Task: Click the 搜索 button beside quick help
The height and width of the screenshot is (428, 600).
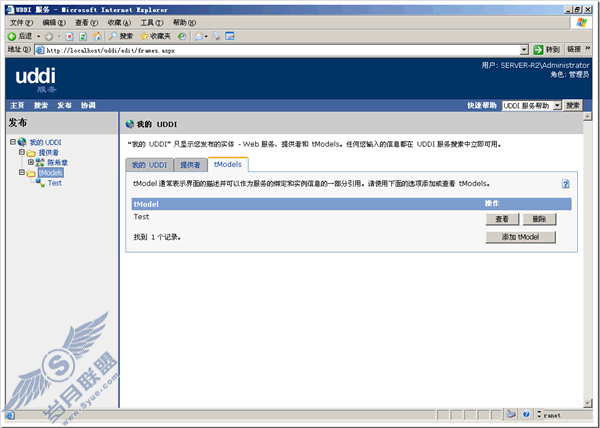Action: pyautogui.click(x=573, y=105)
